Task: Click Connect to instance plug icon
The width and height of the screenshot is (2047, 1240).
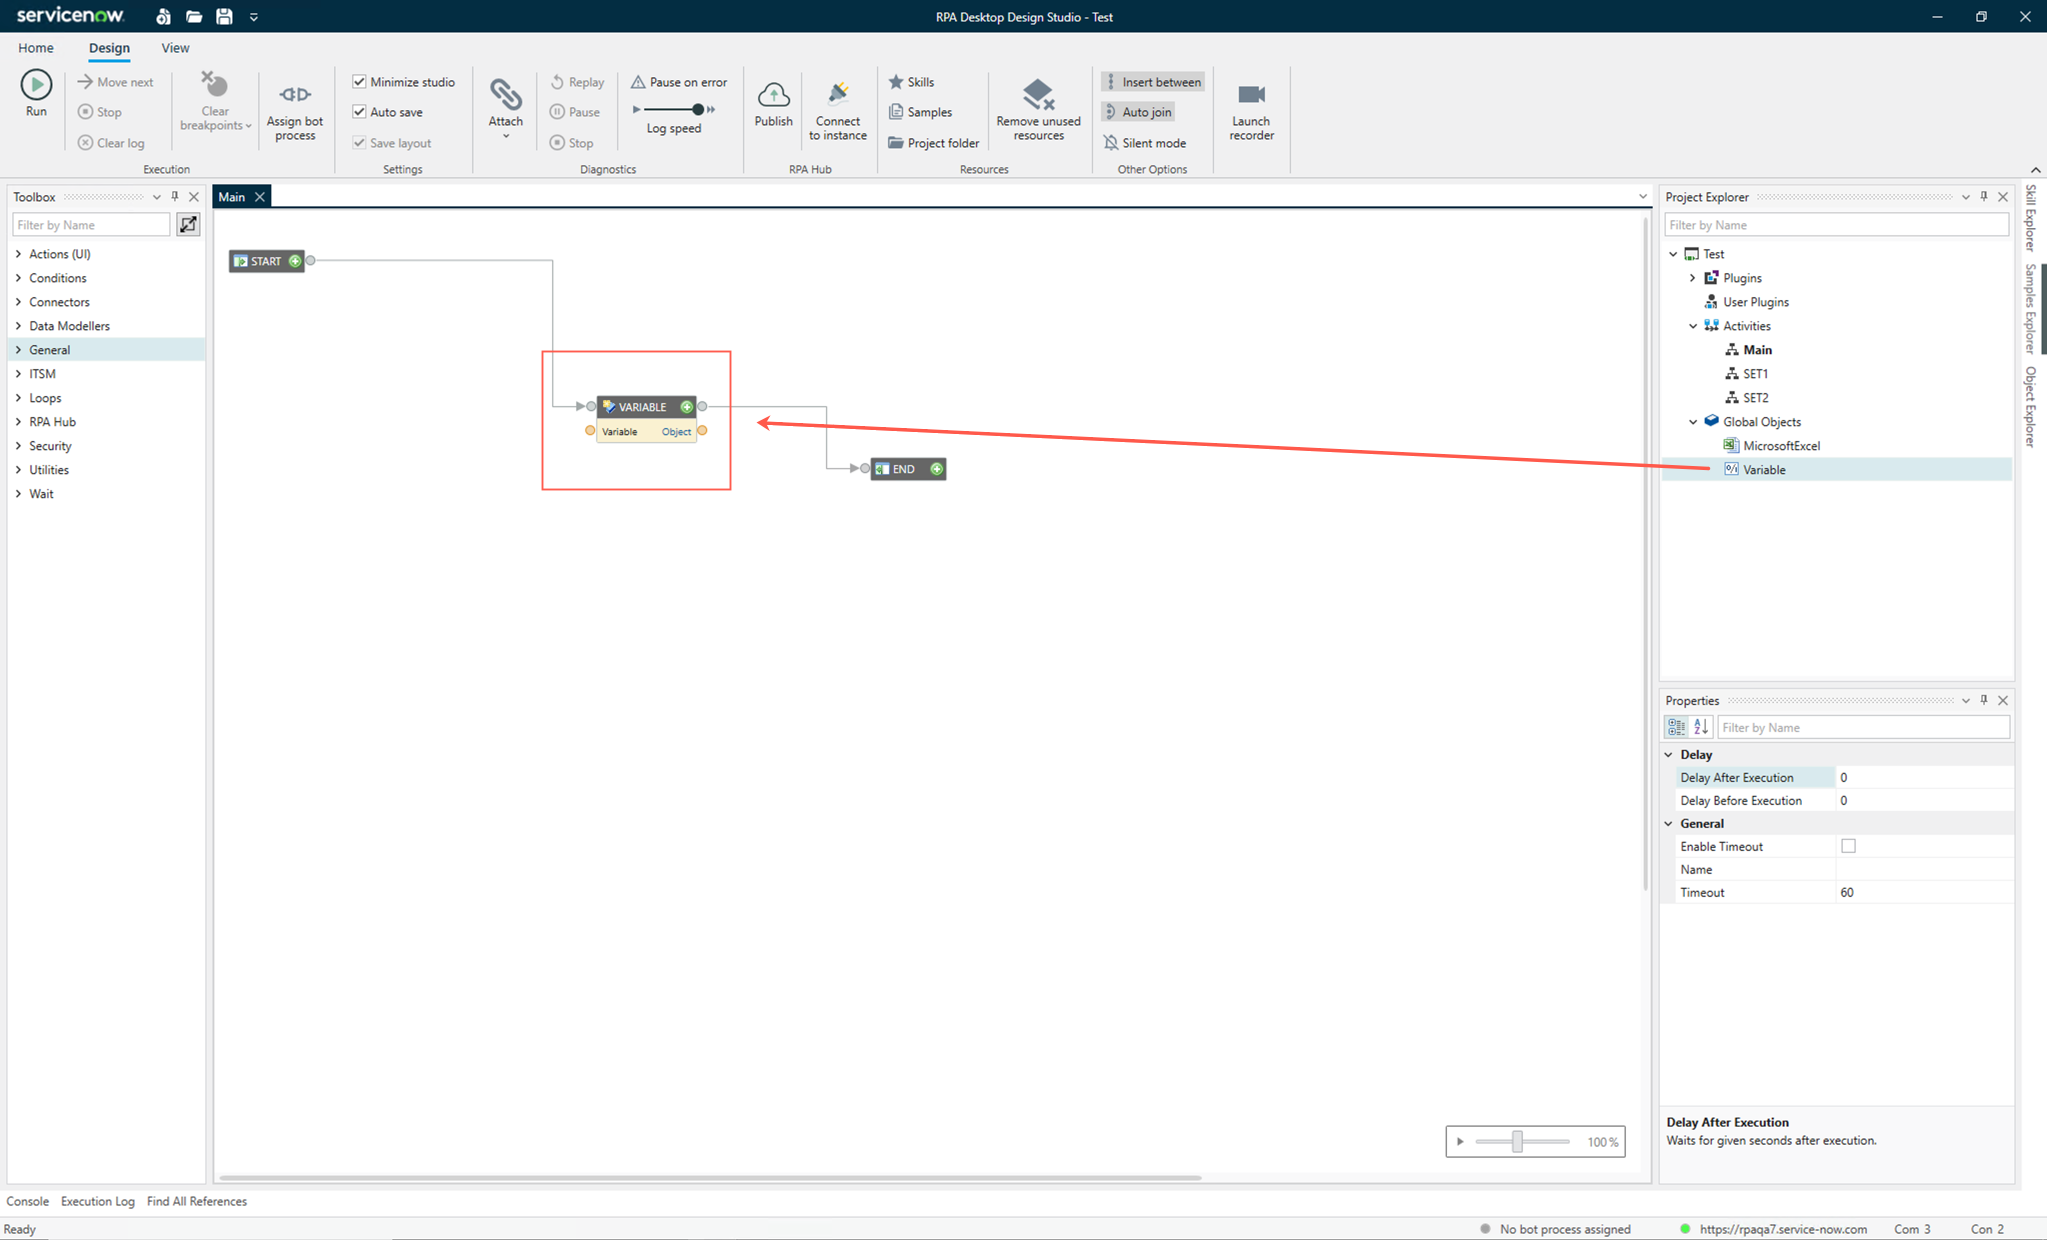Action: click(x=838, y=94)
